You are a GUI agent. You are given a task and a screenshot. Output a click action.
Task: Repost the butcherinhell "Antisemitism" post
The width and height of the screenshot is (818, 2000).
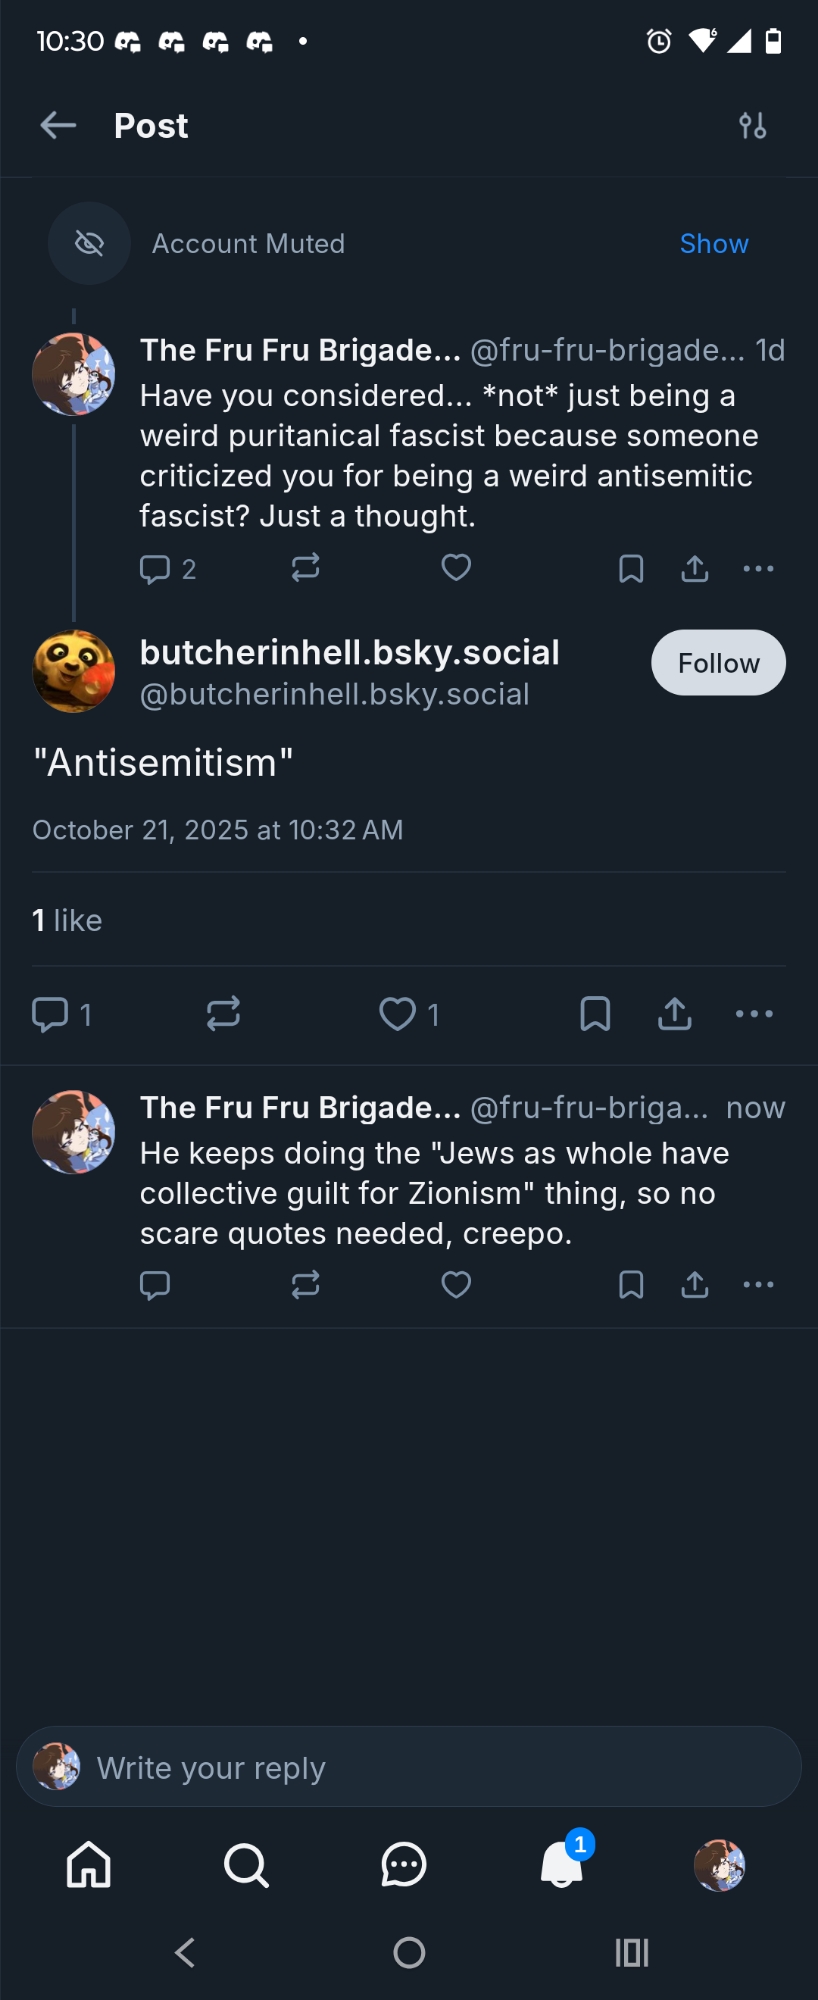[x=223, y=1014]
